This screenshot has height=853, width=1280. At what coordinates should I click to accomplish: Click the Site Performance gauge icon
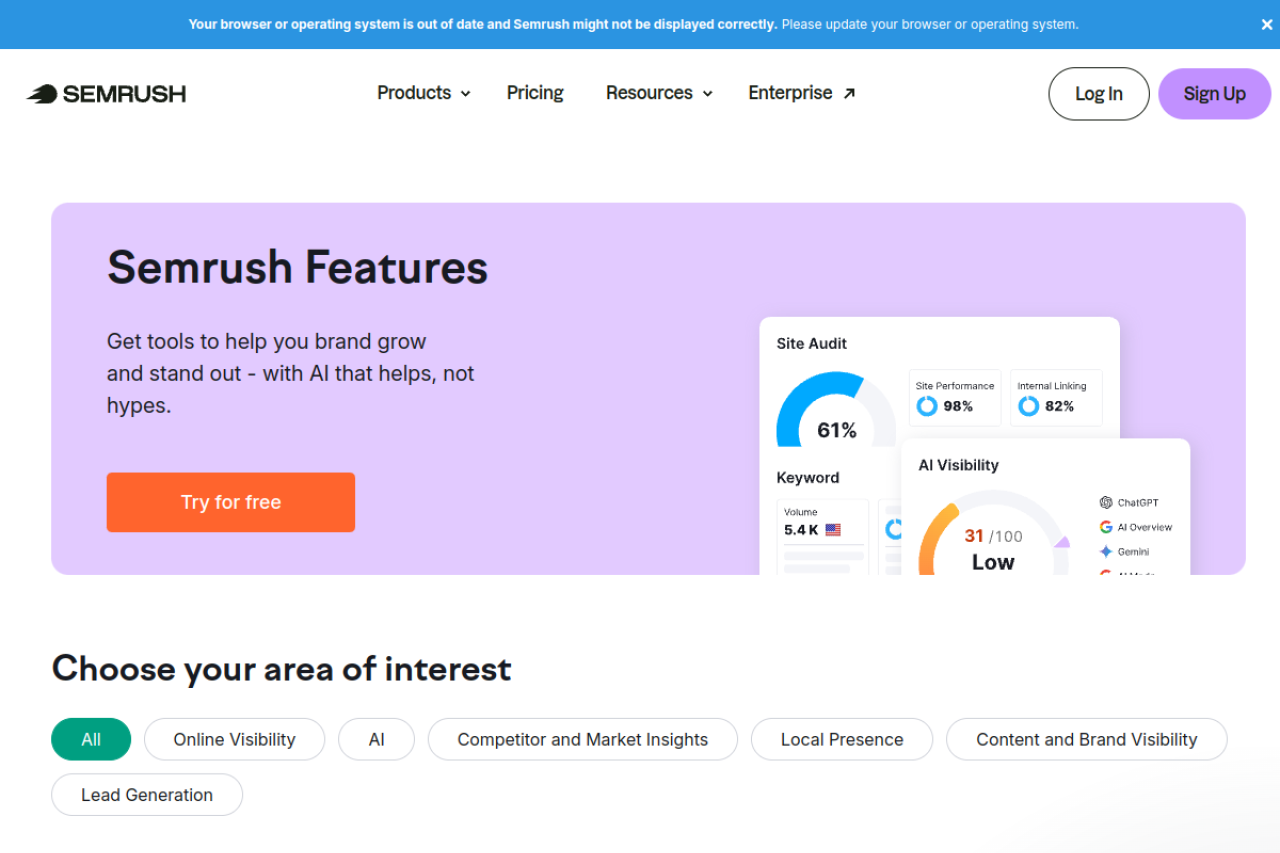(x=926, y=406)
